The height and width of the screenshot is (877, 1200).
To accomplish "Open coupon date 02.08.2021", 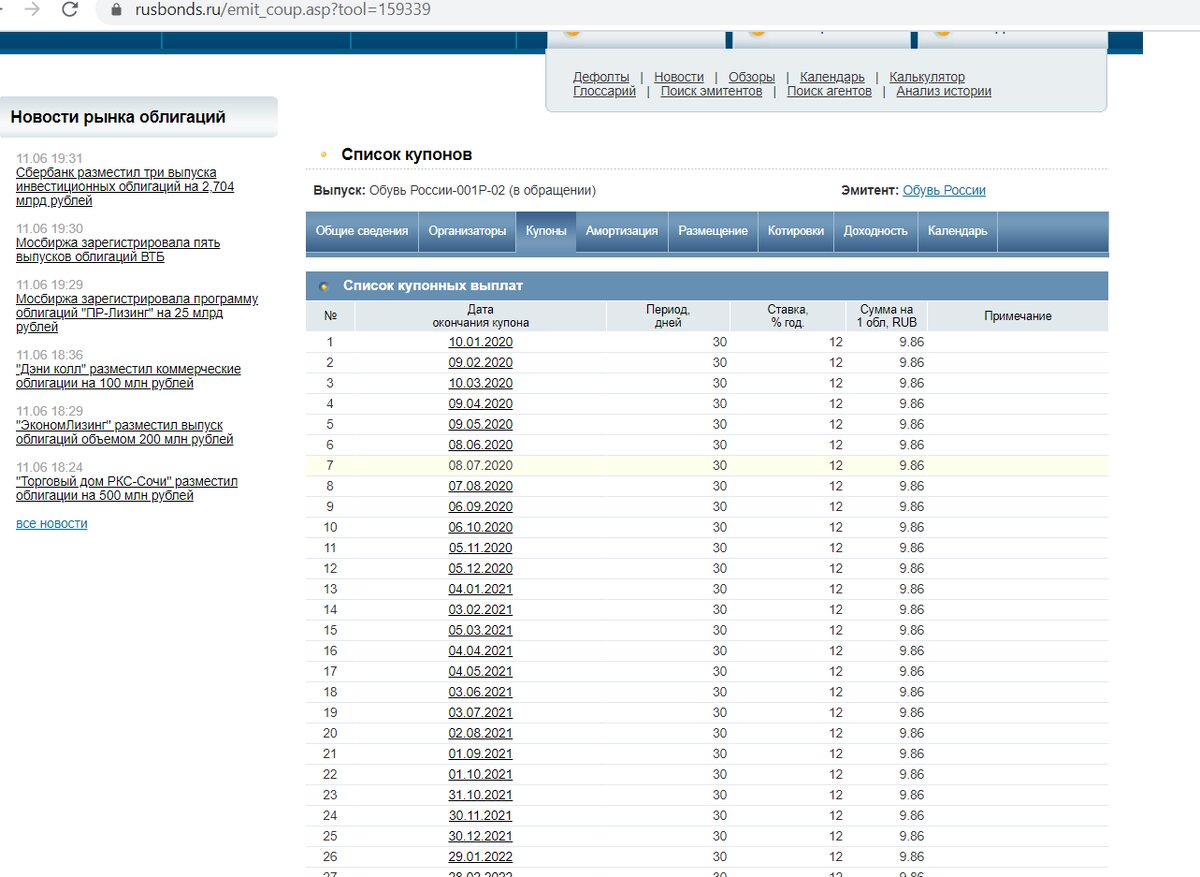I will 480,733.
